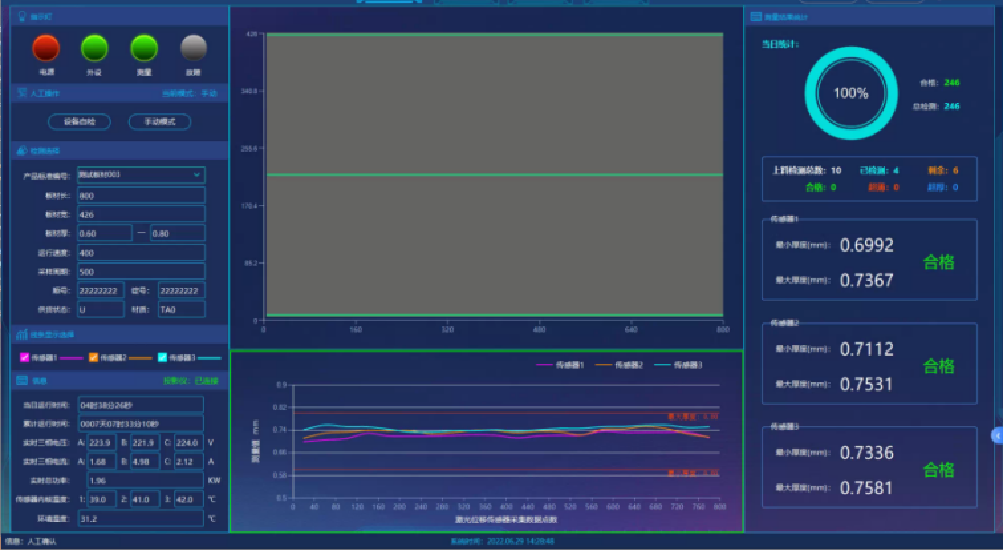Click the light bulb icon in indicator panel header
The image size is (1004, 550).
21,17
